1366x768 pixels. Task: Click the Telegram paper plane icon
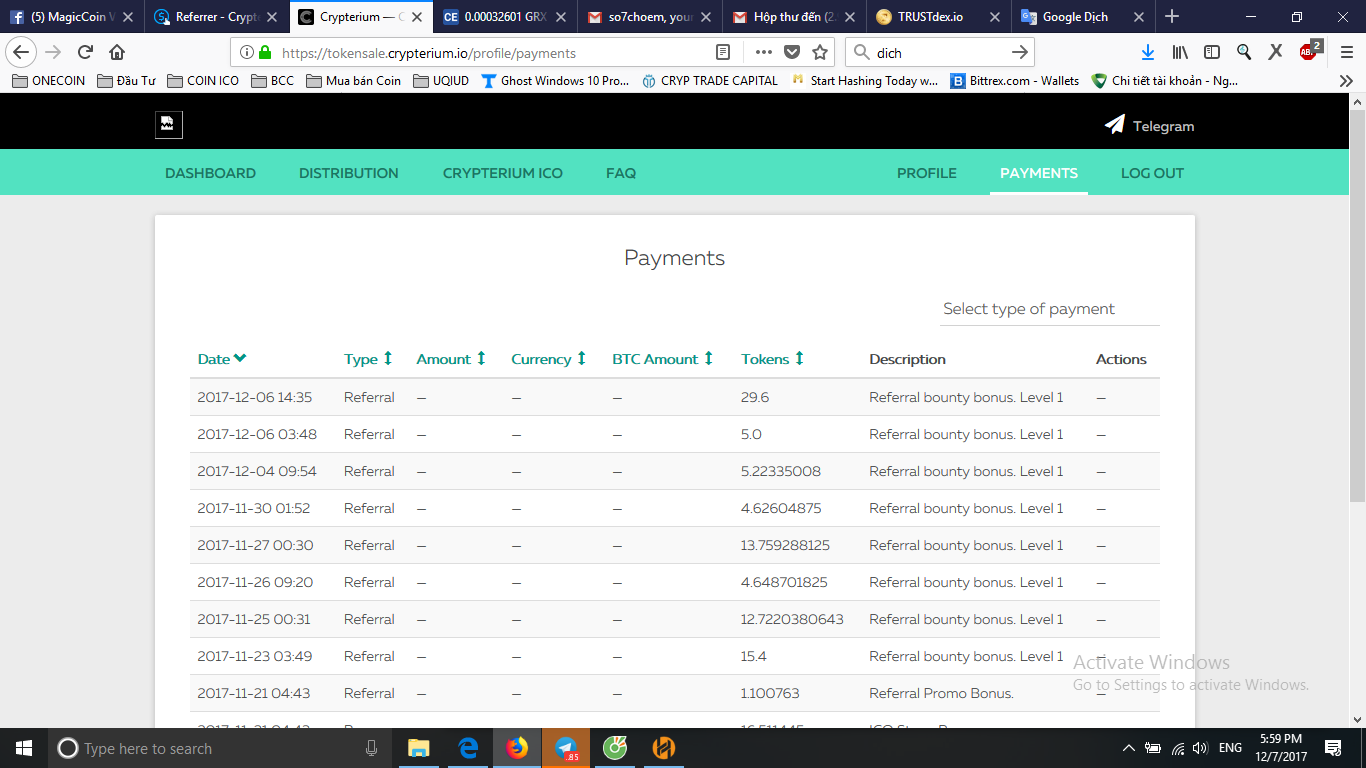click(1114, 124)
